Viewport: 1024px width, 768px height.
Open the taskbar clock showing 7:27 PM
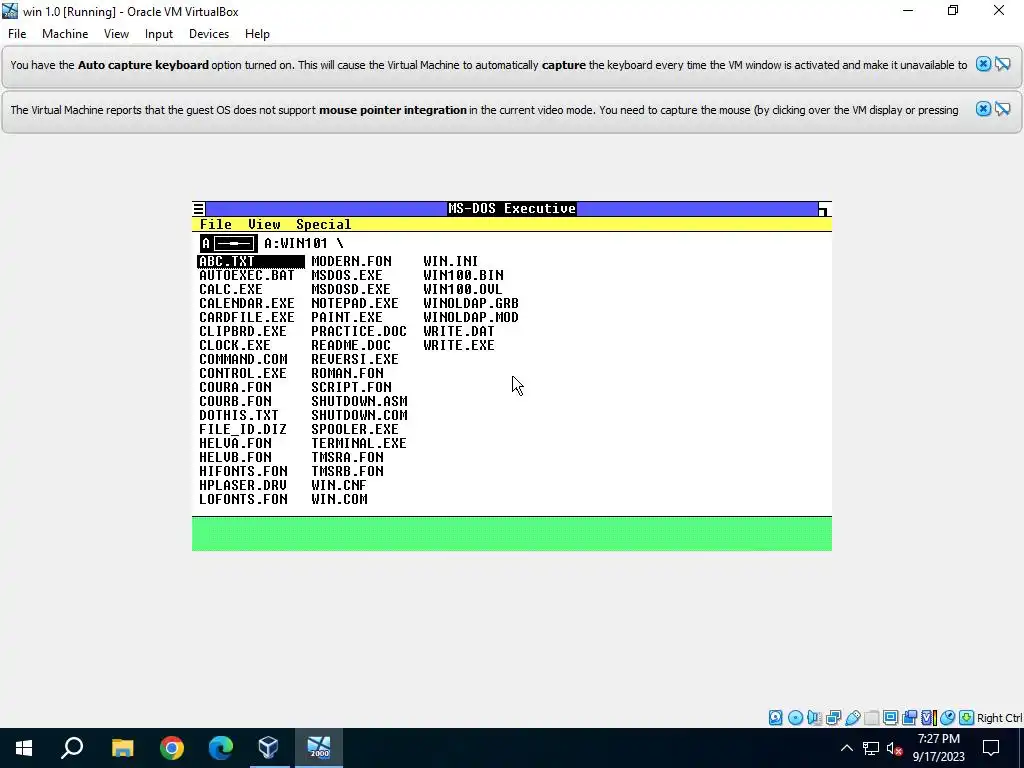[938, 748]
